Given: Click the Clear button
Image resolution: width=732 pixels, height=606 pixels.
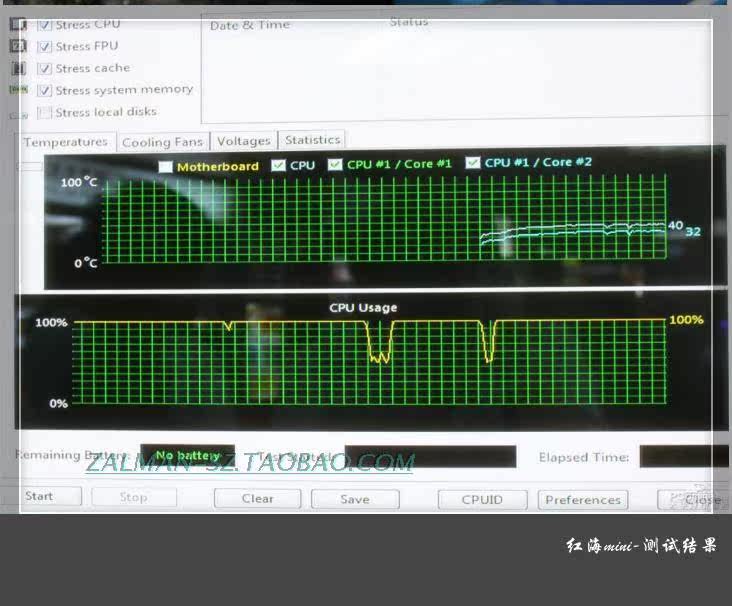Looking at the screenshot, I should pyautogui.click(x=257, y=498).
